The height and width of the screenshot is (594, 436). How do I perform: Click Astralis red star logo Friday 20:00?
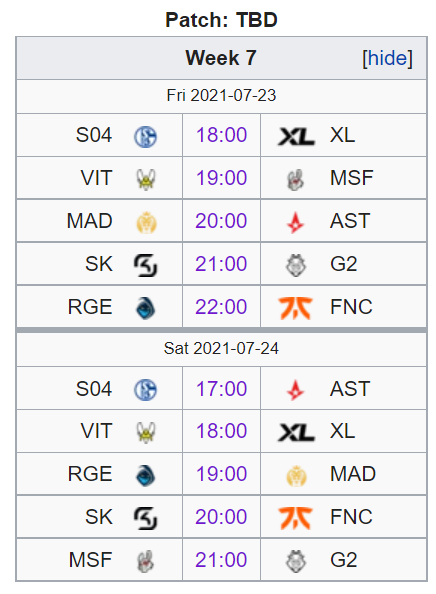pos(296,222)
